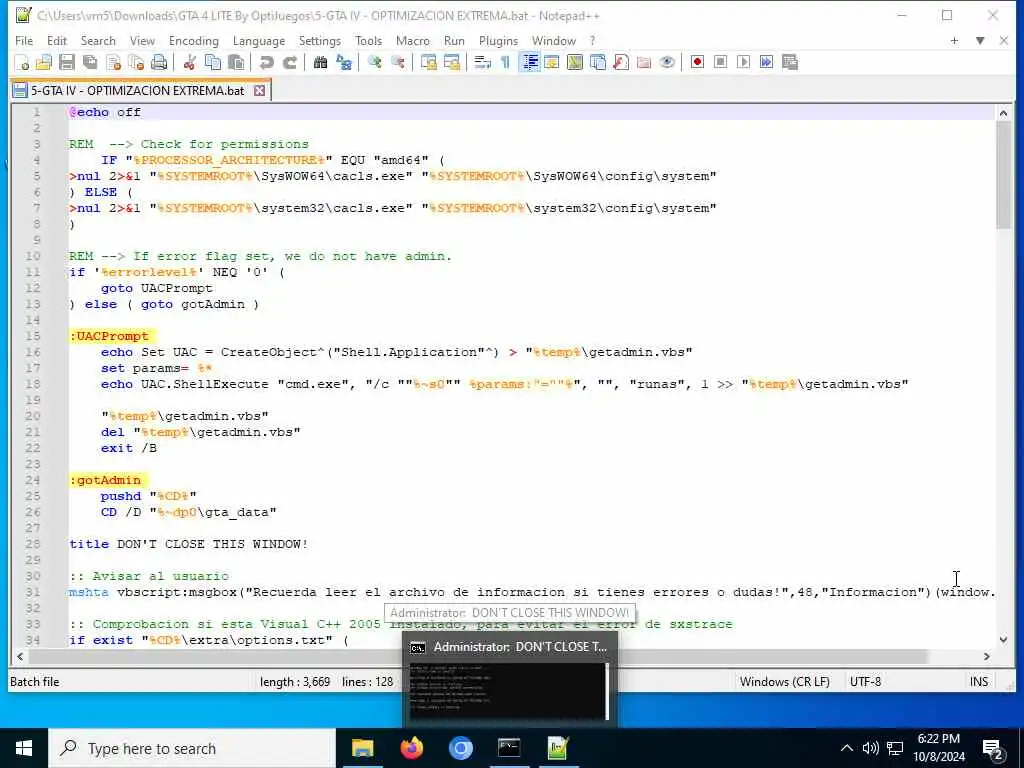The image size is (1024, 768).
Task: Open the Edit menu
Action: (57, 40)
